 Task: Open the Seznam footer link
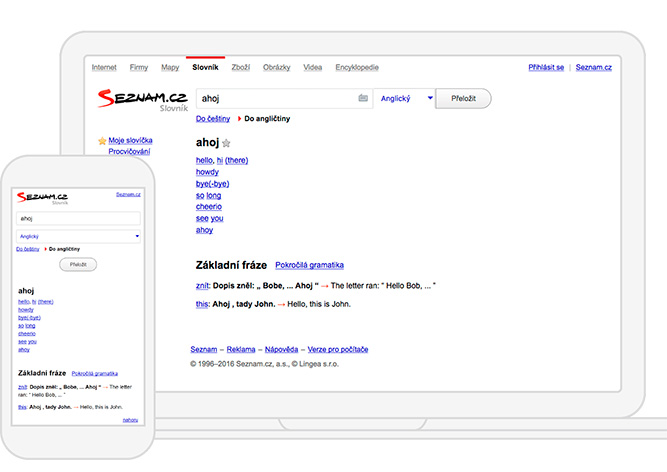(x=204, y=350)
